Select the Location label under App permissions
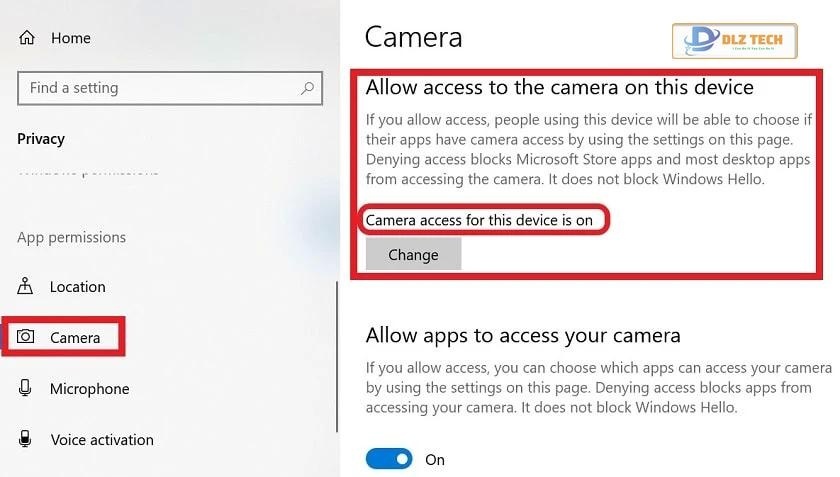The image size is (840, 477). (77, 287)
